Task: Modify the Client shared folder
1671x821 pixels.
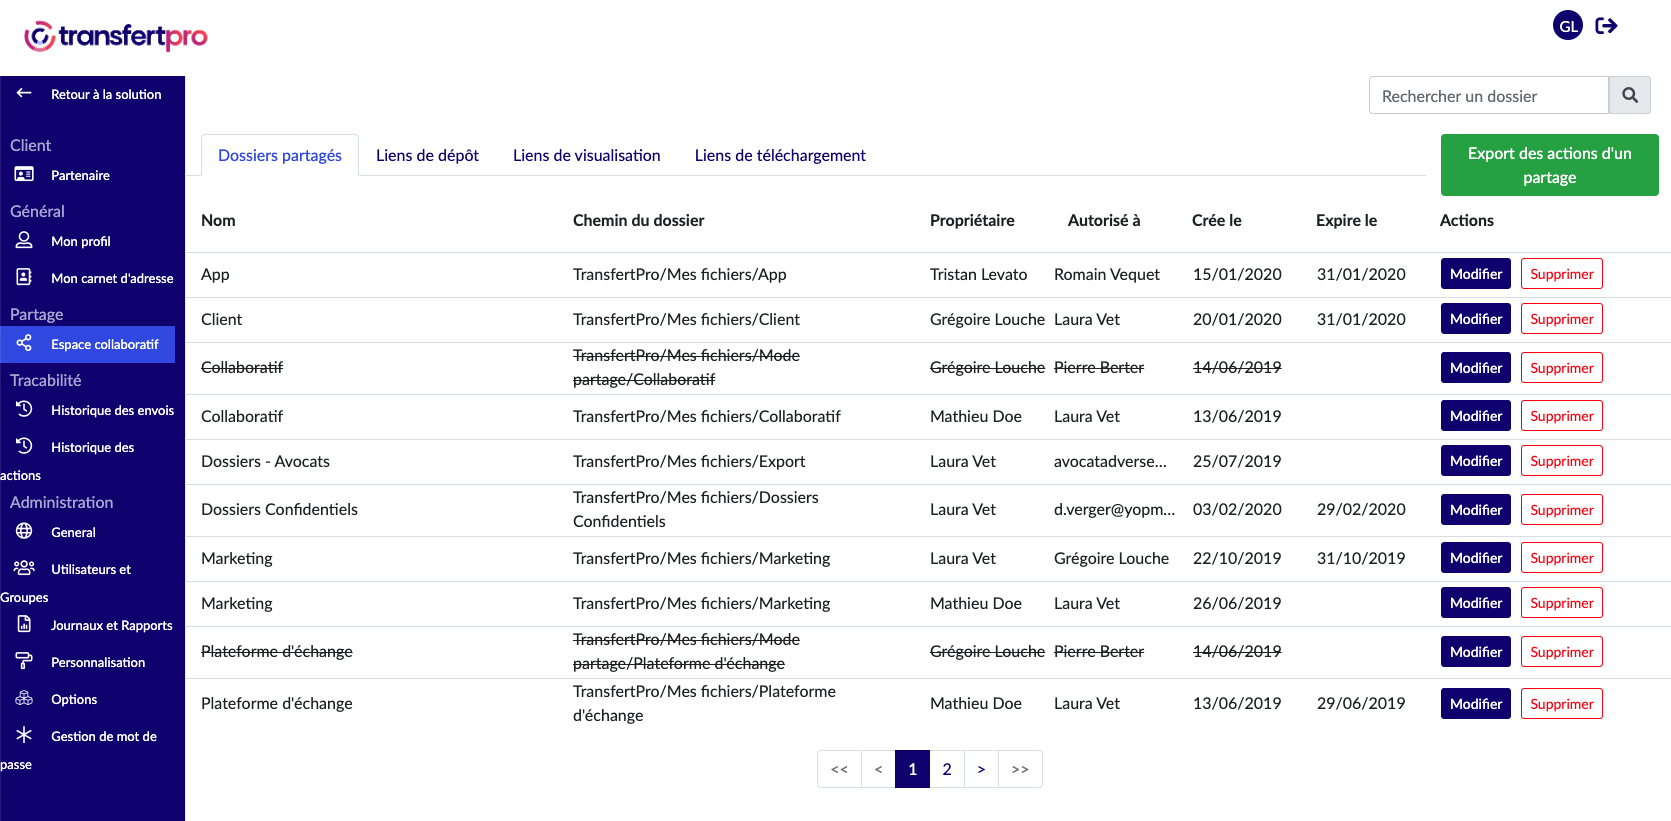Action: point(1475,319)
